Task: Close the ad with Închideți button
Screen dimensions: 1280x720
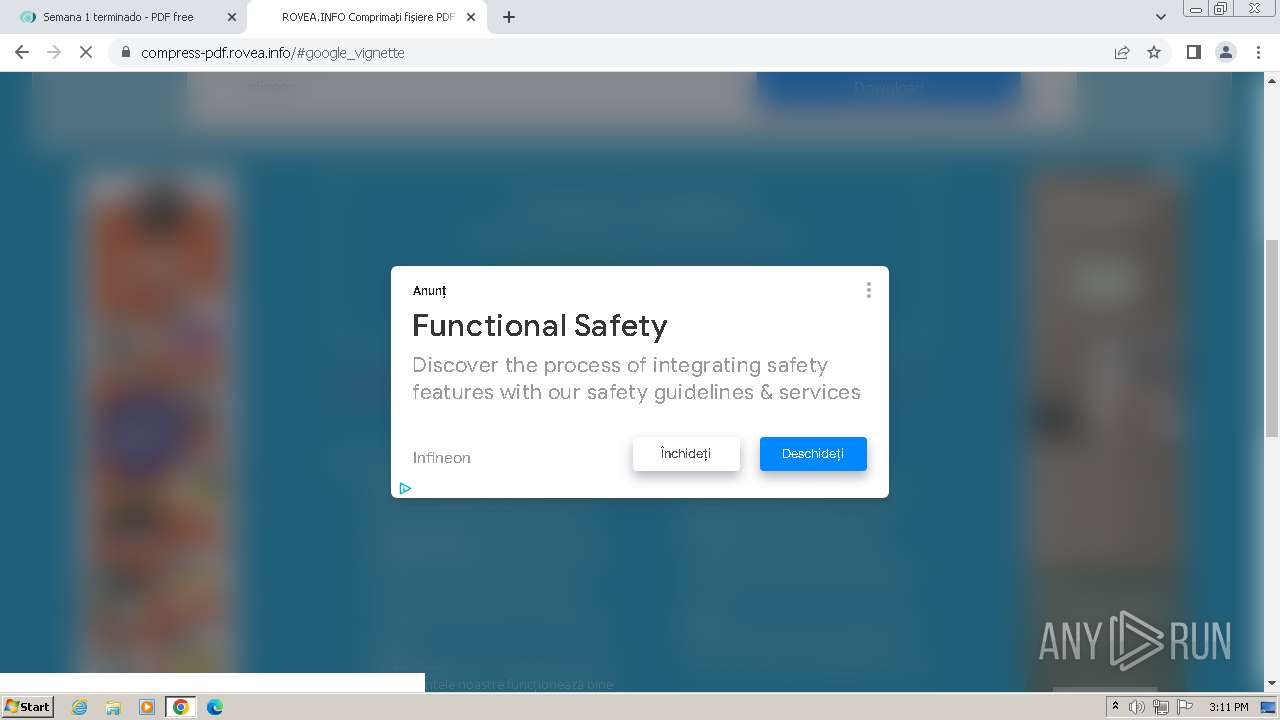Action: [x=686, y=454]
